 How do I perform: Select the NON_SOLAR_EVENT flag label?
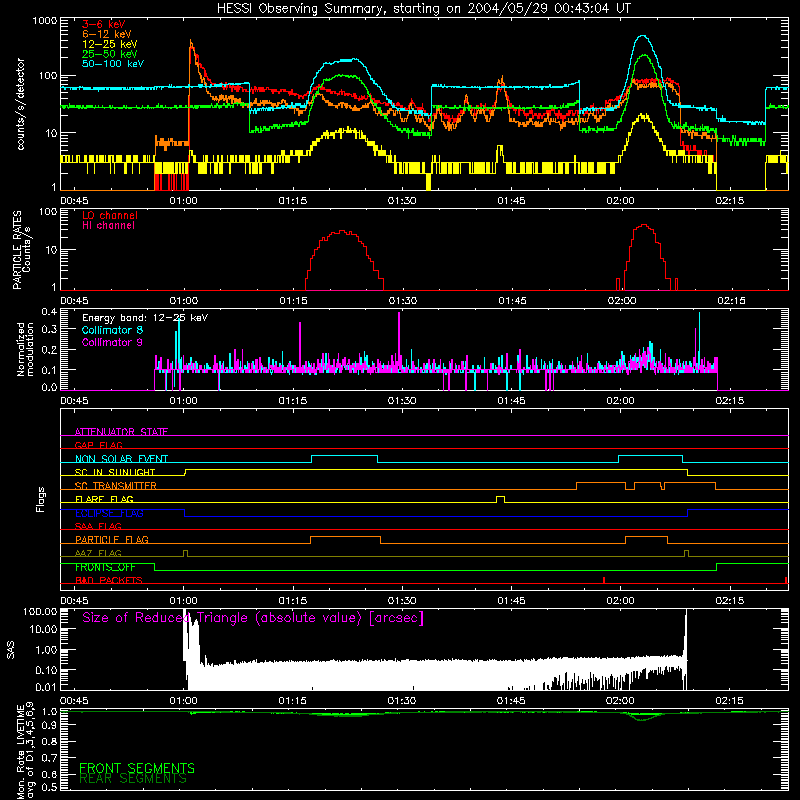coord(121,459)
